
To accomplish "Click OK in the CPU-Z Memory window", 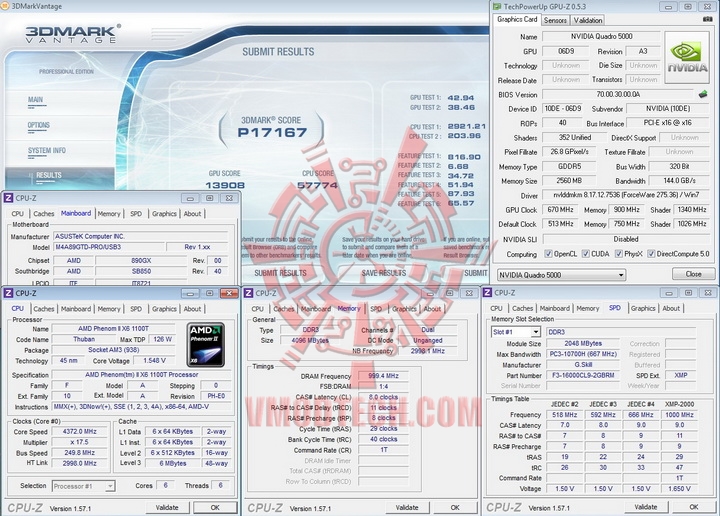I will coord(455,508).
